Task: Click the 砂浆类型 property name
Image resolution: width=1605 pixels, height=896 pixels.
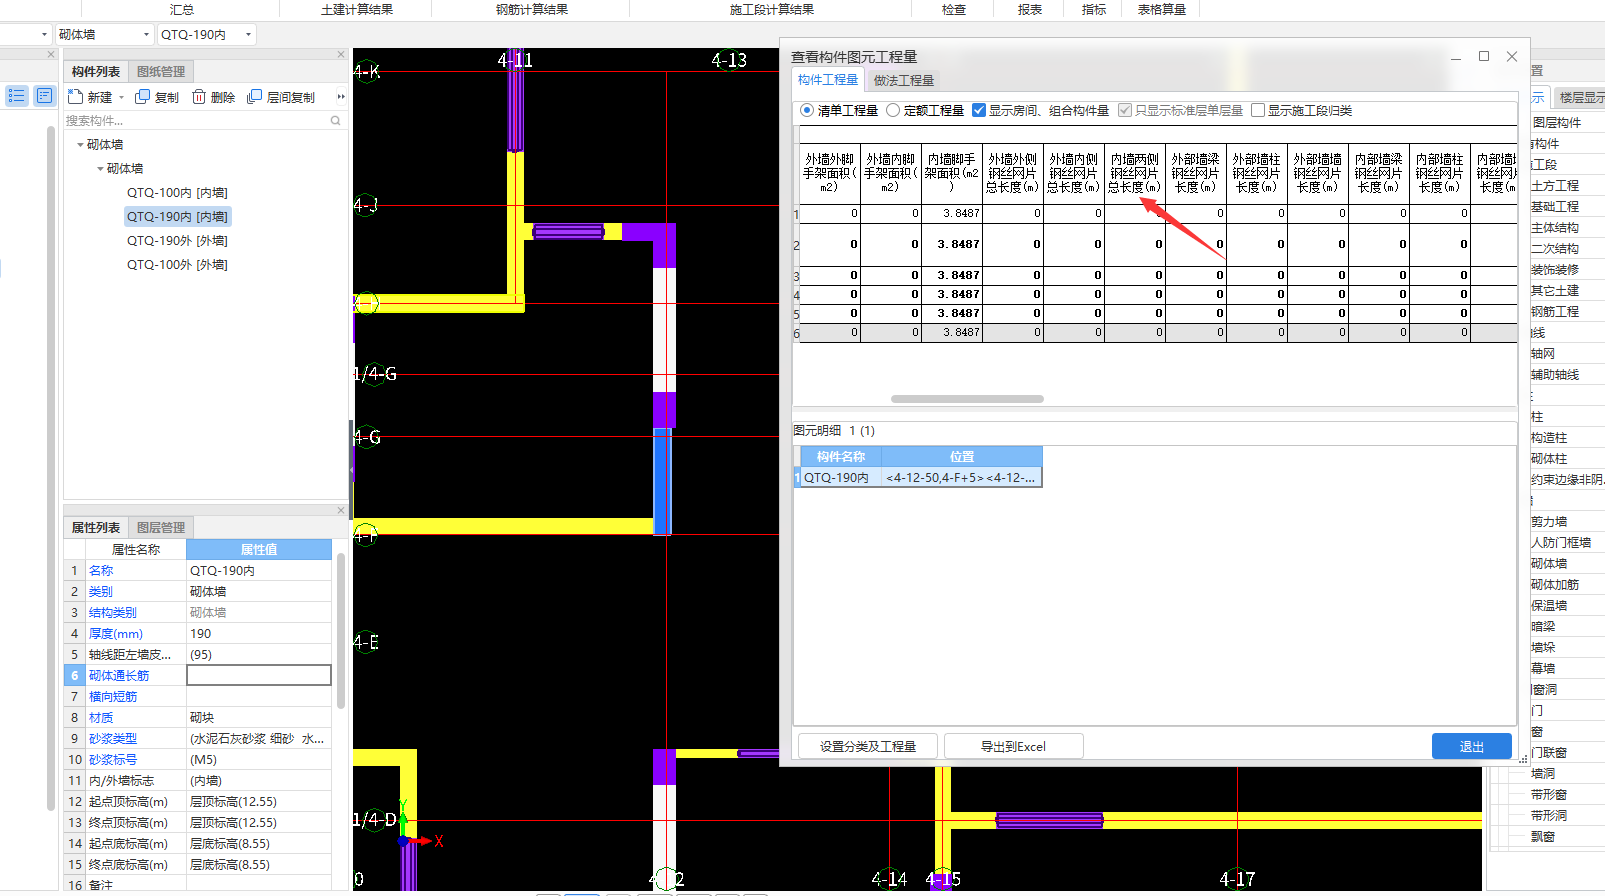Action: coord(112,739)
